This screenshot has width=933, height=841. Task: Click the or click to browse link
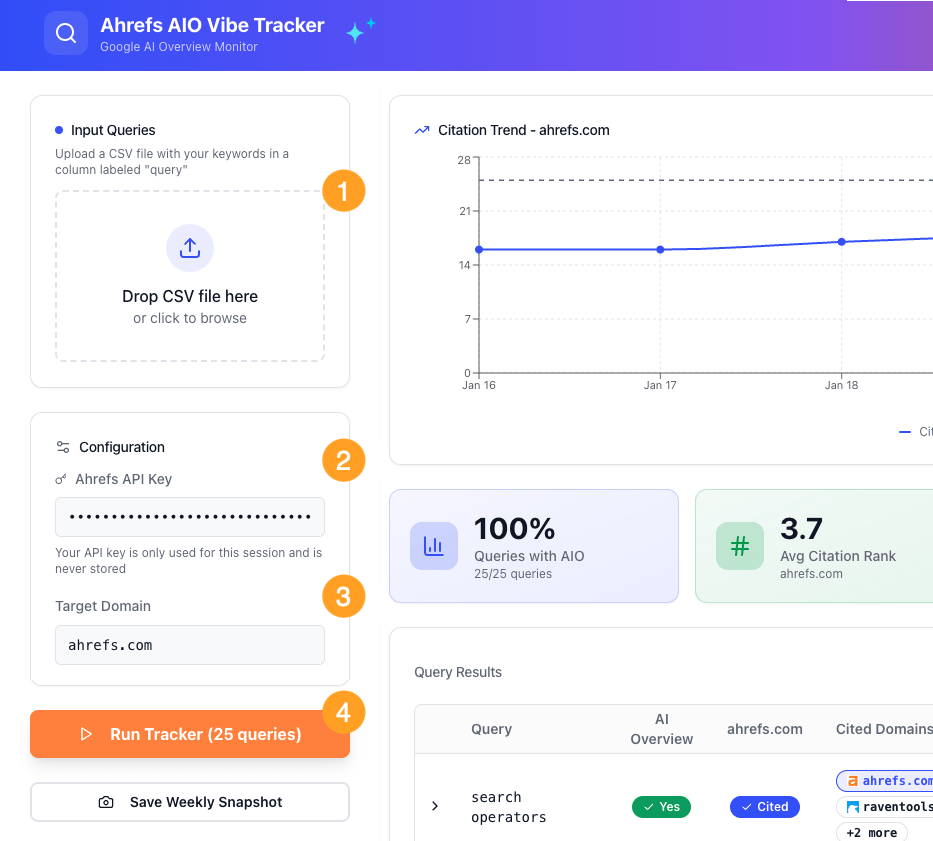[x=189, y=317]
